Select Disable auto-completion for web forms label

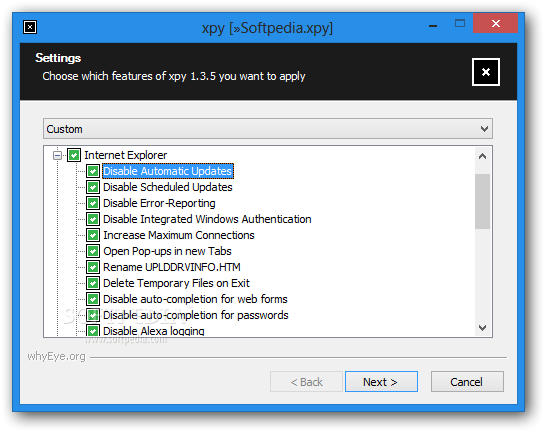coord(195,299)
